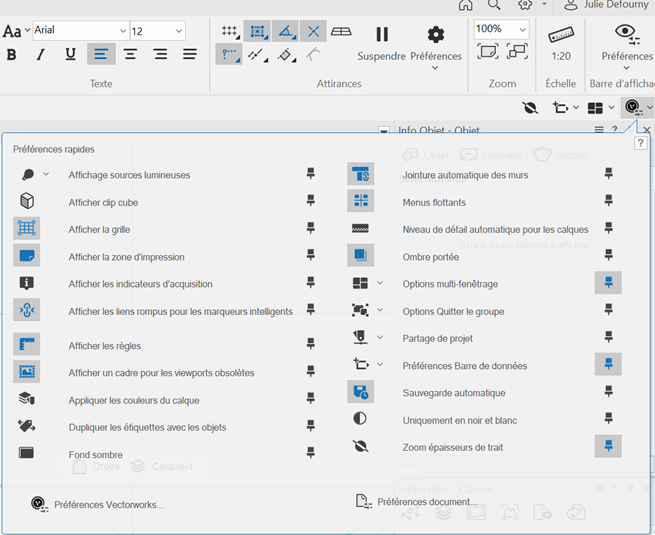
Task: Toggle Afficher la zone d'impression icon
Action: tap(27, 256)
